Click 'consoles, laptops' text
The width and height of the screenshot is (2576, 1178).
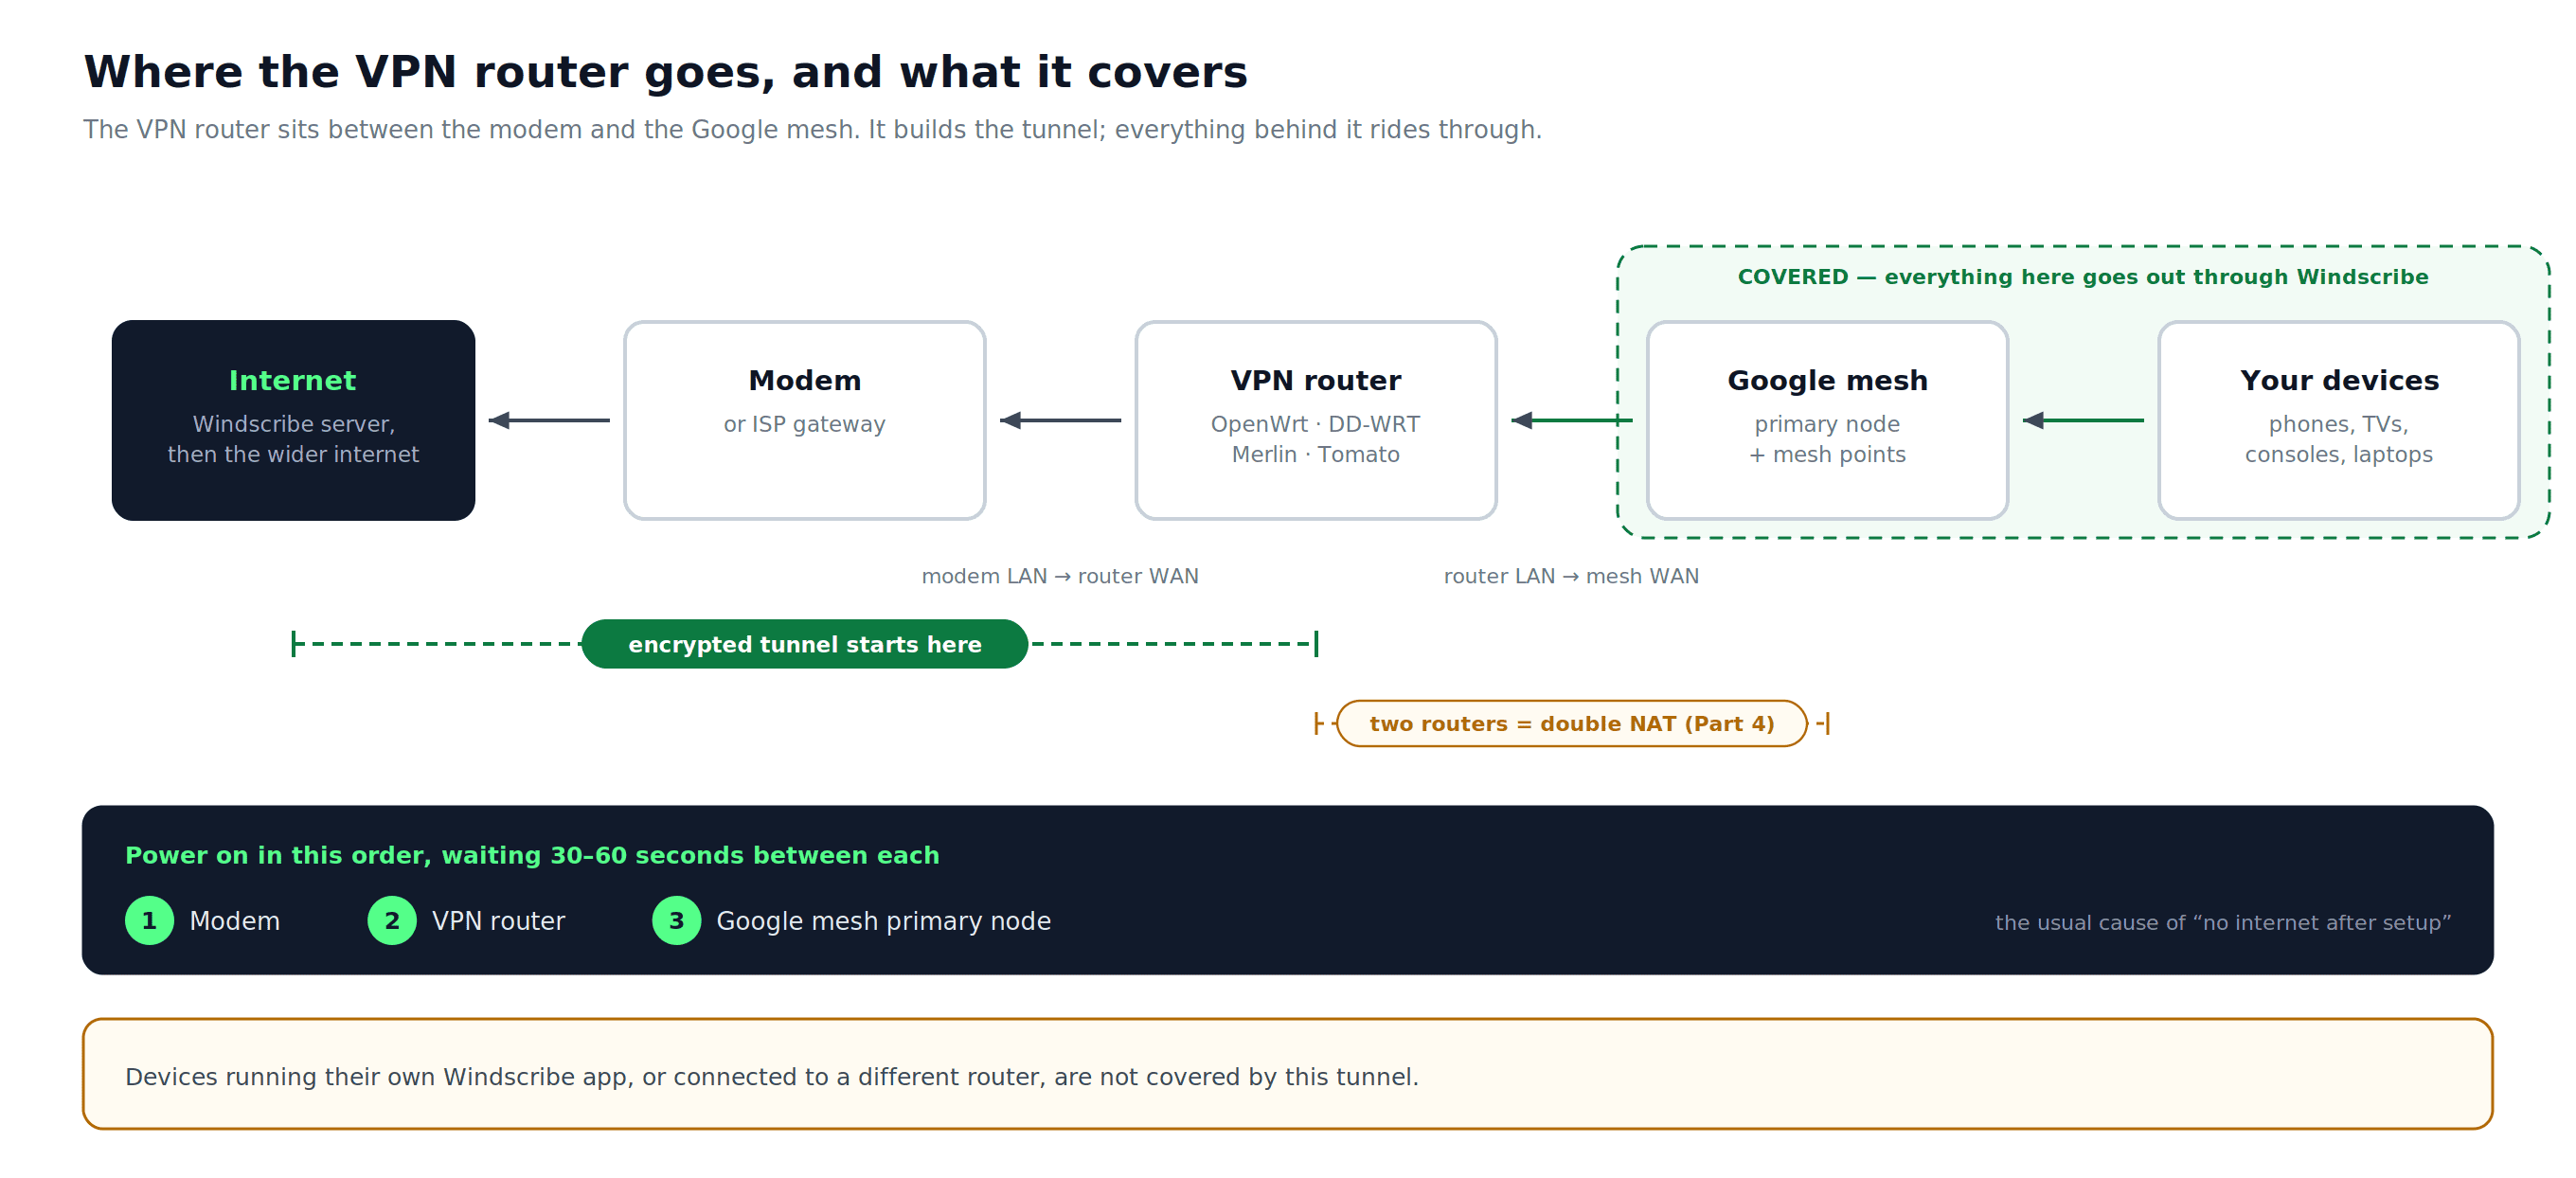[2338, 454]
